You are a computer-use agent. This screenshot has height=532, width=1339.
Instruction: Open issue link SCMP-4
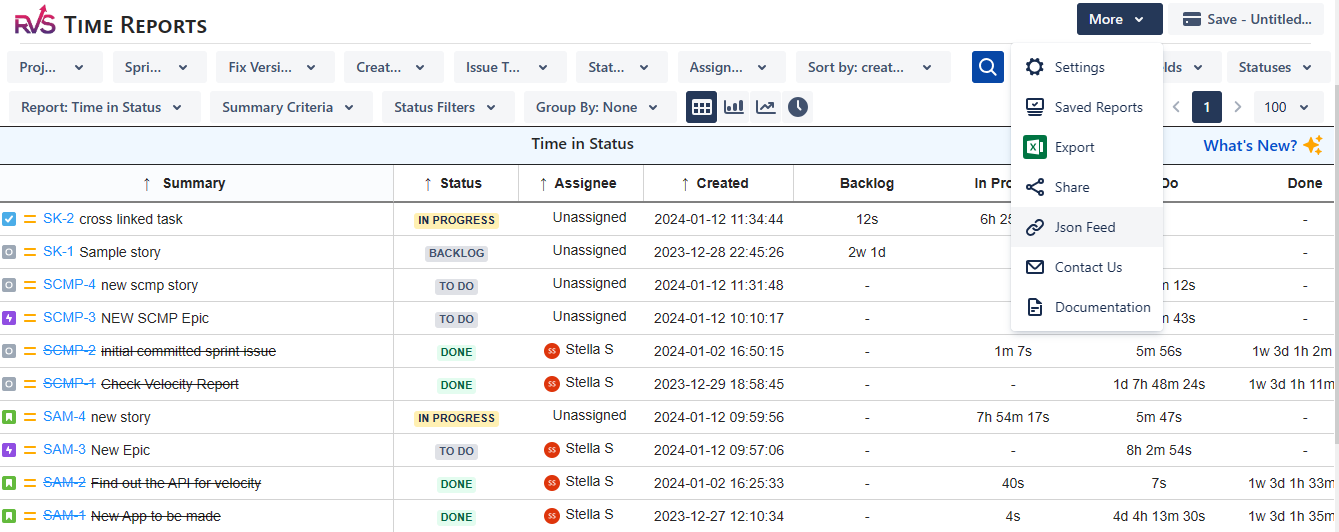click(x=69, y=285)
